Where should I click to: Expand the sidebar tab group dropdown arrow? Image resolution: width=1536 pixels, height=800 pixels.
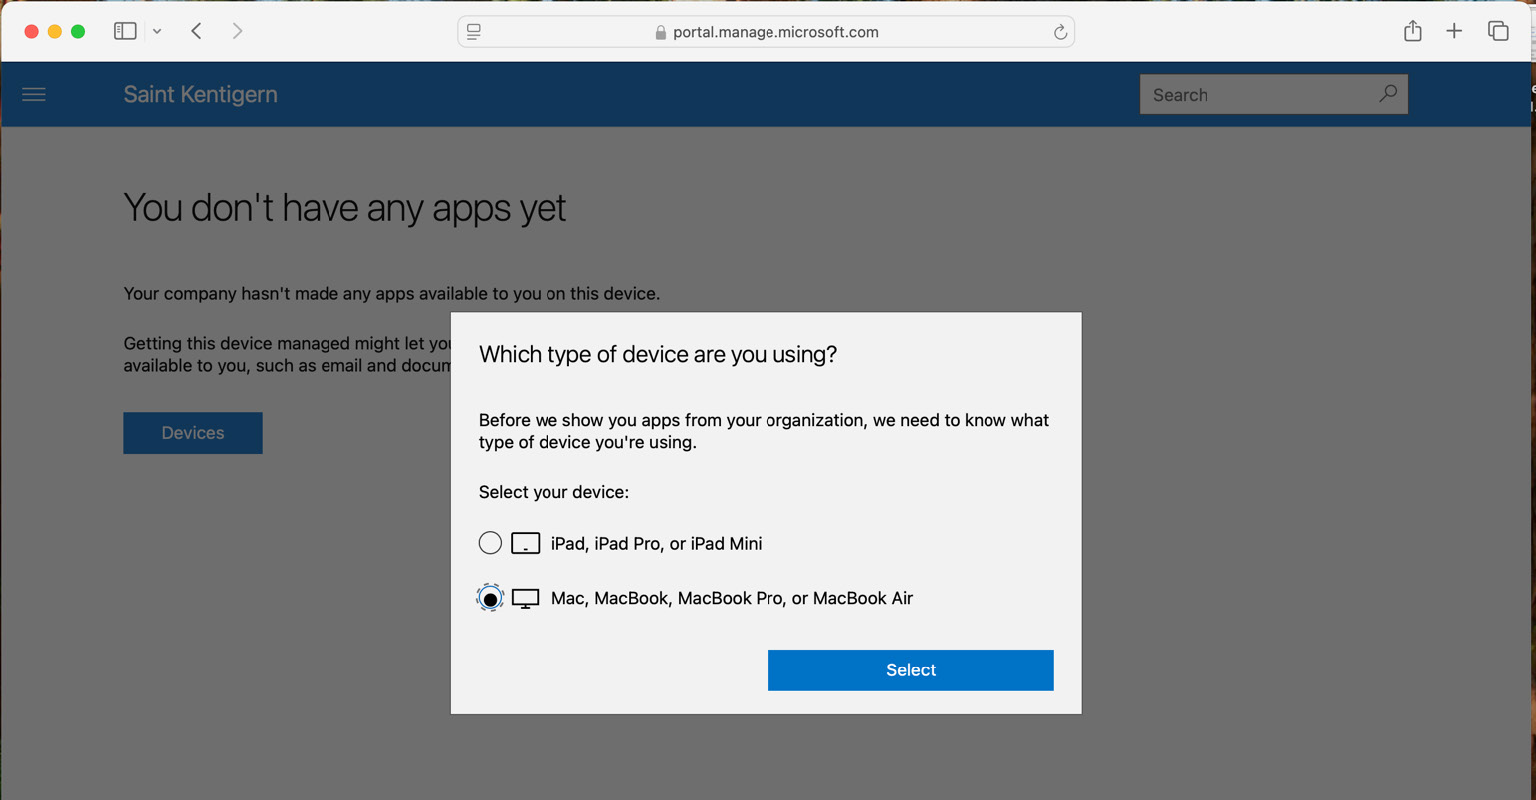[x=157, y=32]
